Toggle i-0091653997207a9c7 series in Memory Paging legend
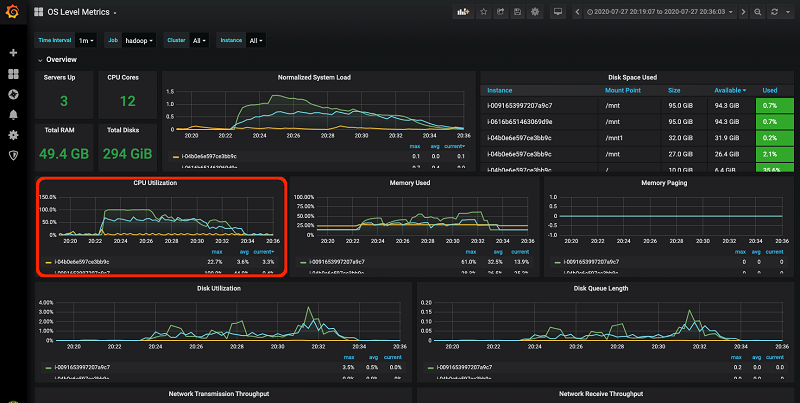 [592, 262]
